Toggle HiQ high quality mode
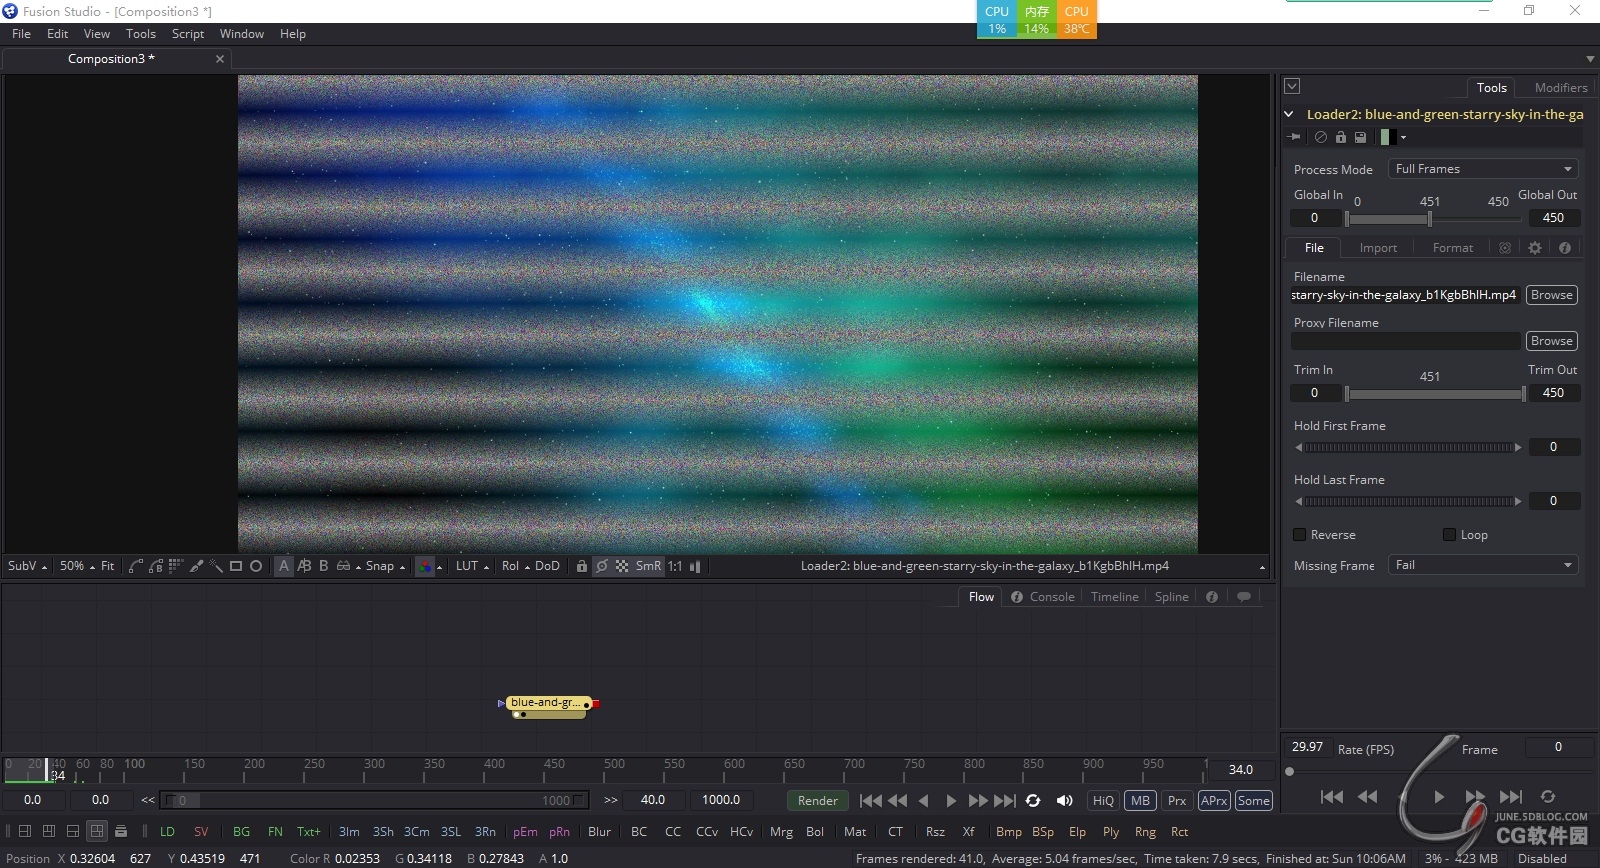 [x=1103, y=801]
